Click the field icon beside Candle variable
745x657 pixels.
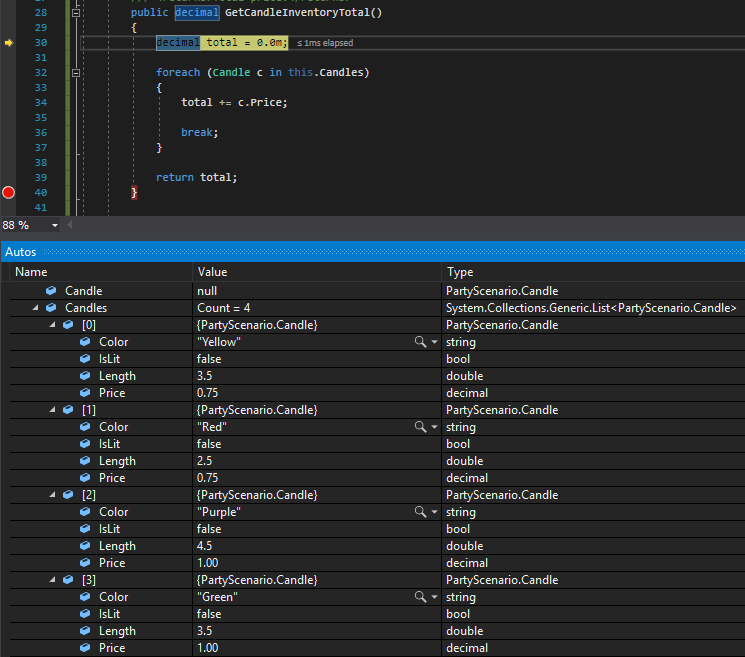coord(51,291)
